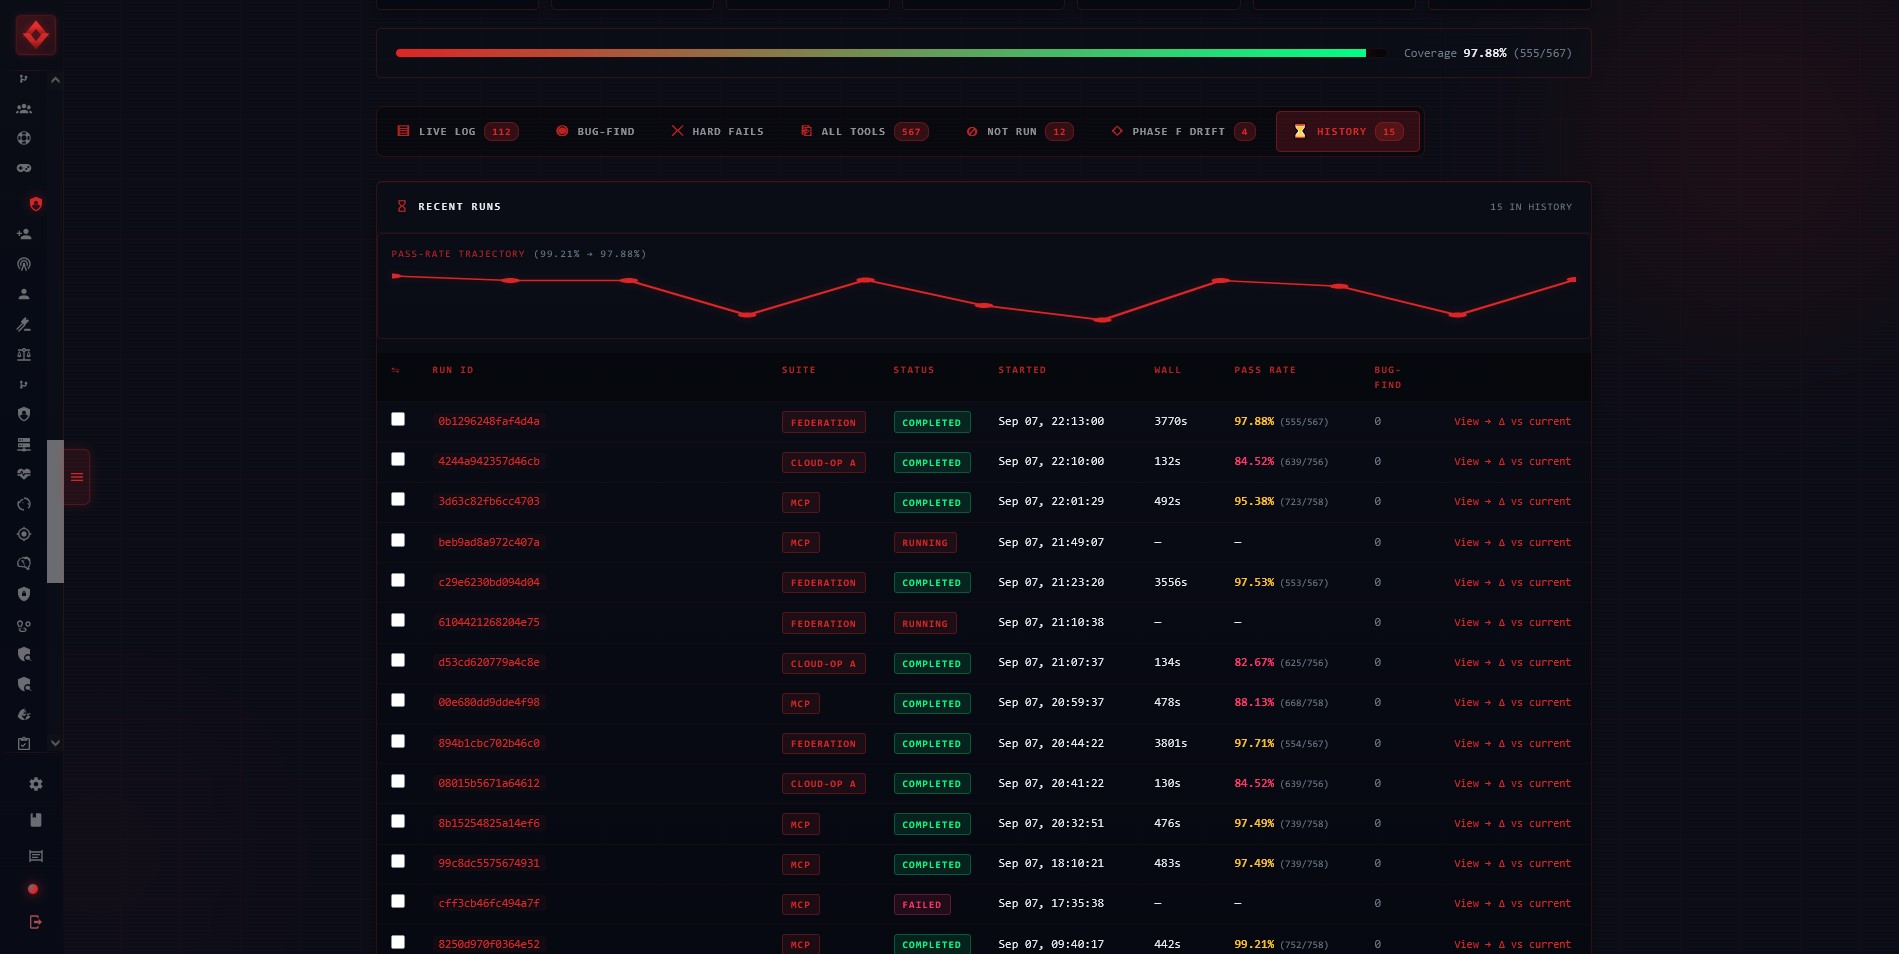Screen dimensions: 1899x954
Task: Open the crosshair target sidebar icon
Action: click(x=24, y=534)
